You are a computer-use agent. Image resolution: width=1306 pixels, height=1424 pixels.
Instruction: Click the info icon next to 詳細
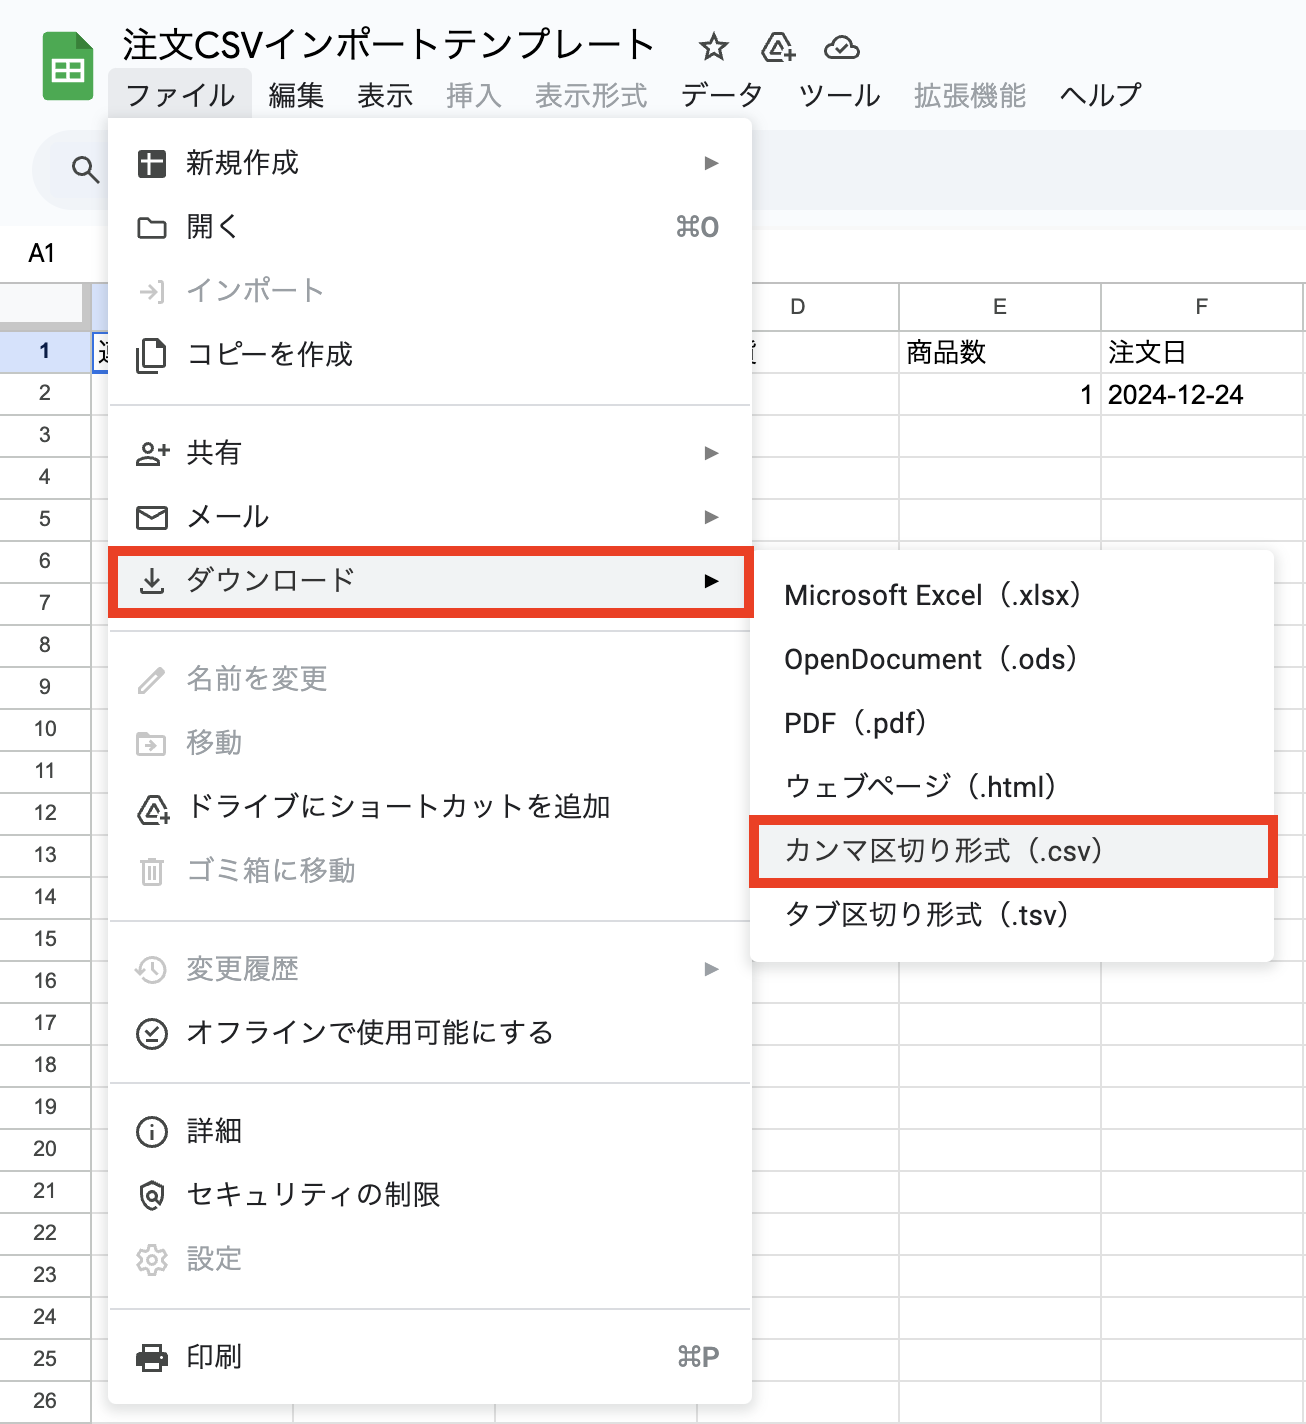point(152,1131)
